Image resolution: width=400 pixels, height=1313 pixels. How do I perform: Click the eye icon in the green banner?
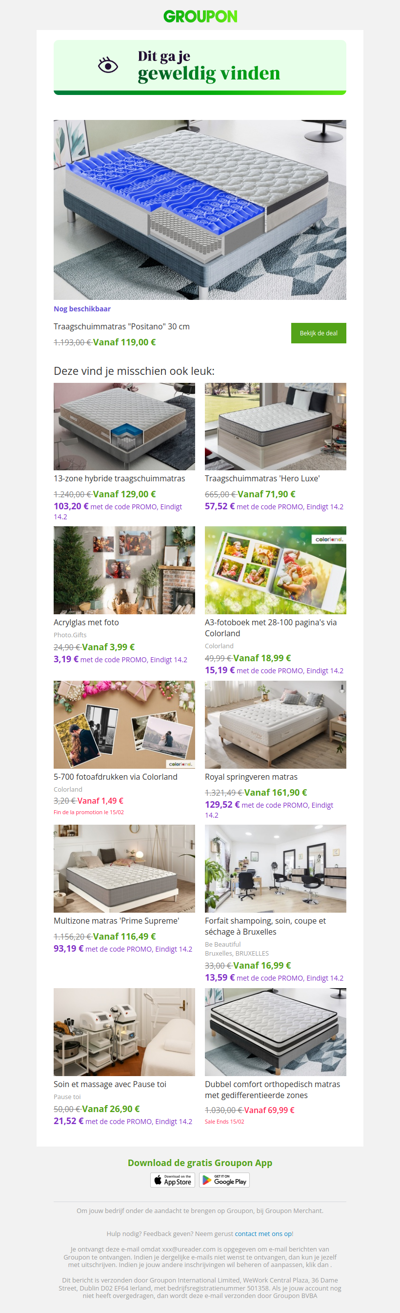108,66
